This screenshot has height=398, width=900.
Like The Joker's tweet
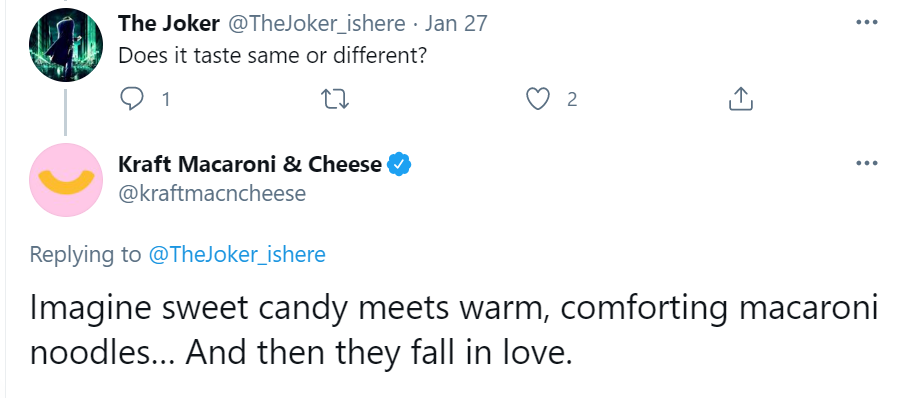tap(537, 100)
